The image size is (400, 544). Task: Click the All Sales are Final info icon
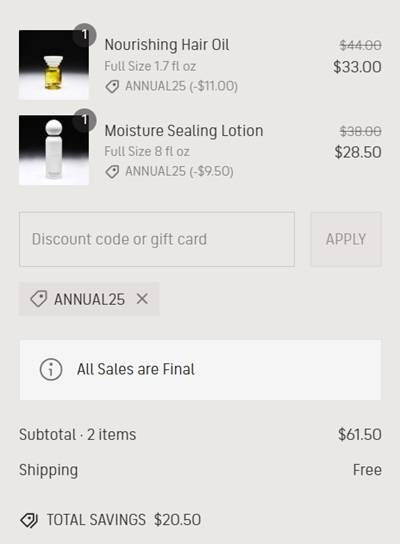pyautogui.click(x=51, y=369)
